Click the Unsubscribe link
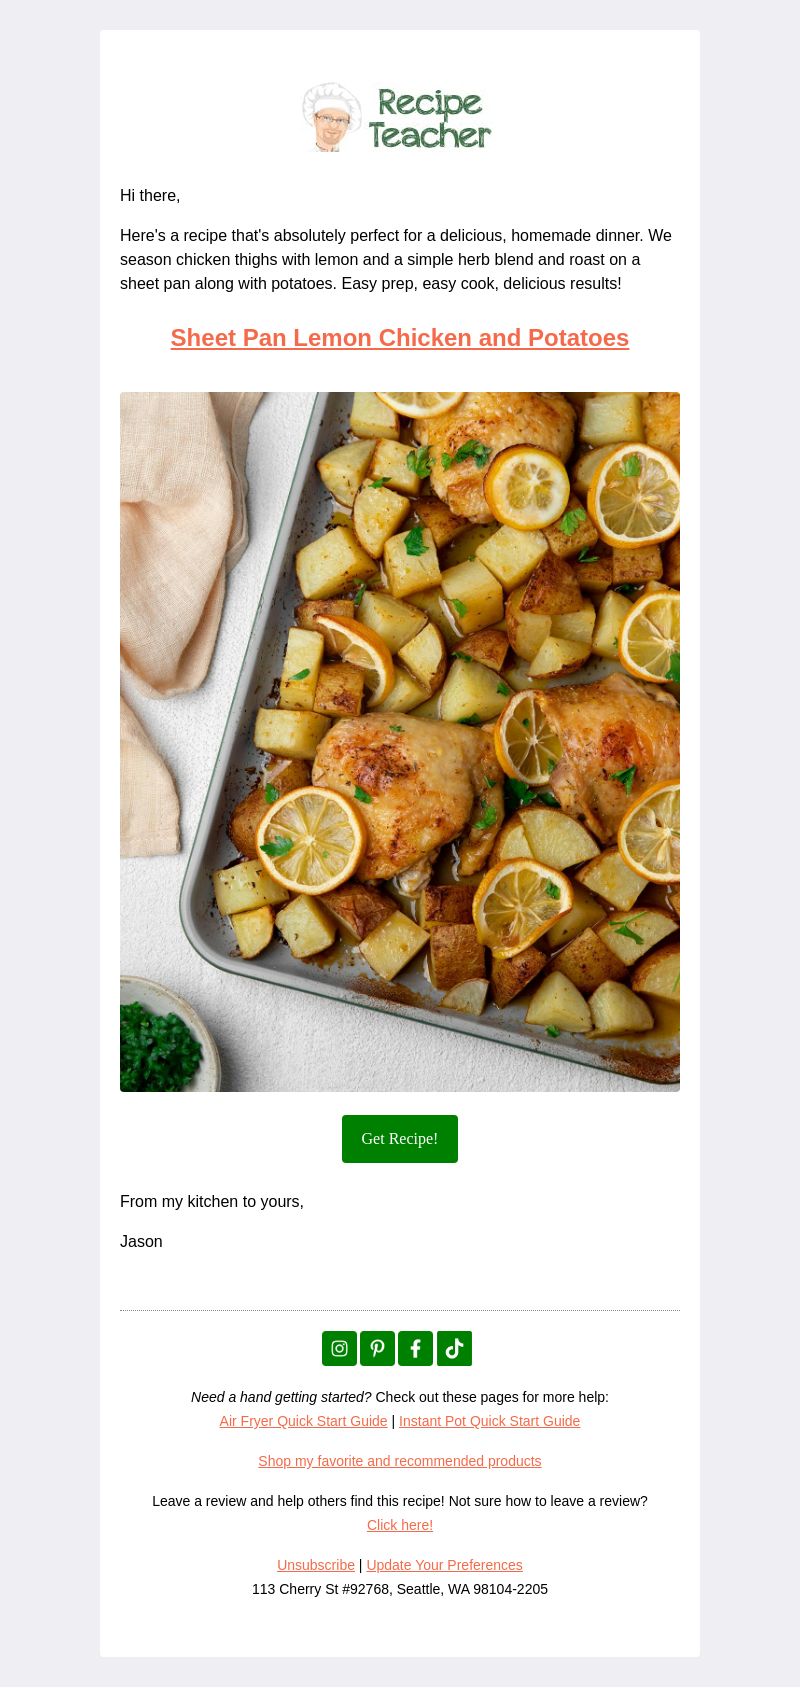 coord(316,1565)
